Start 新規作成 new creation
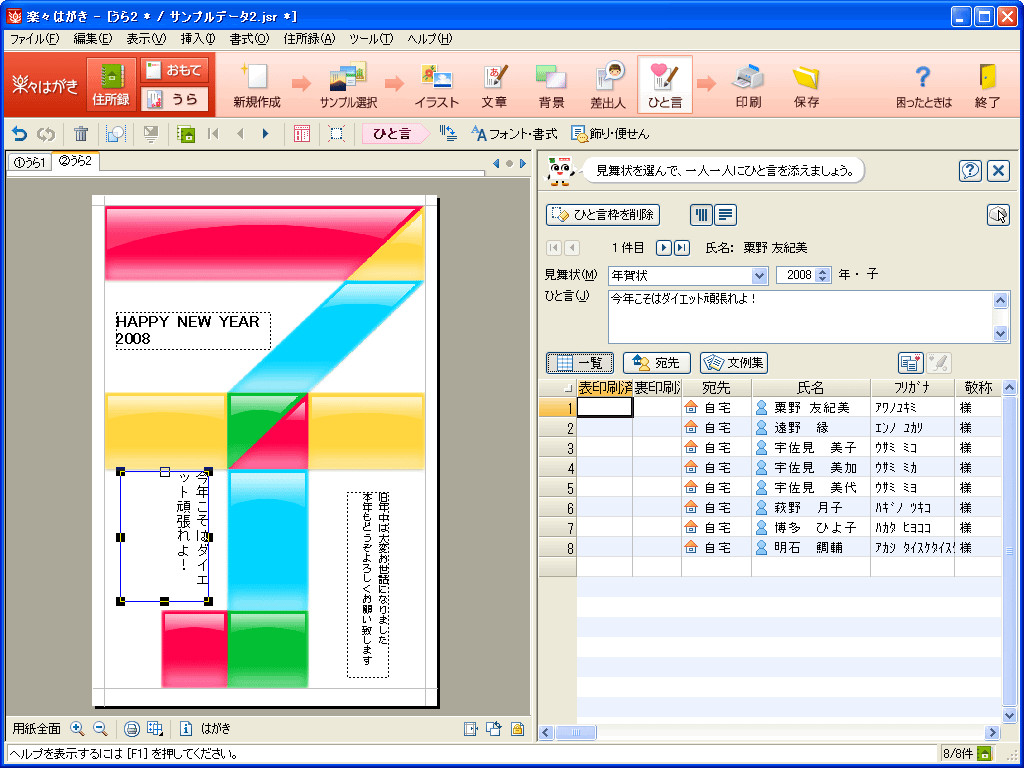Screen dimensions: 1024x768 pyautogui.click(x=257, y=85)
